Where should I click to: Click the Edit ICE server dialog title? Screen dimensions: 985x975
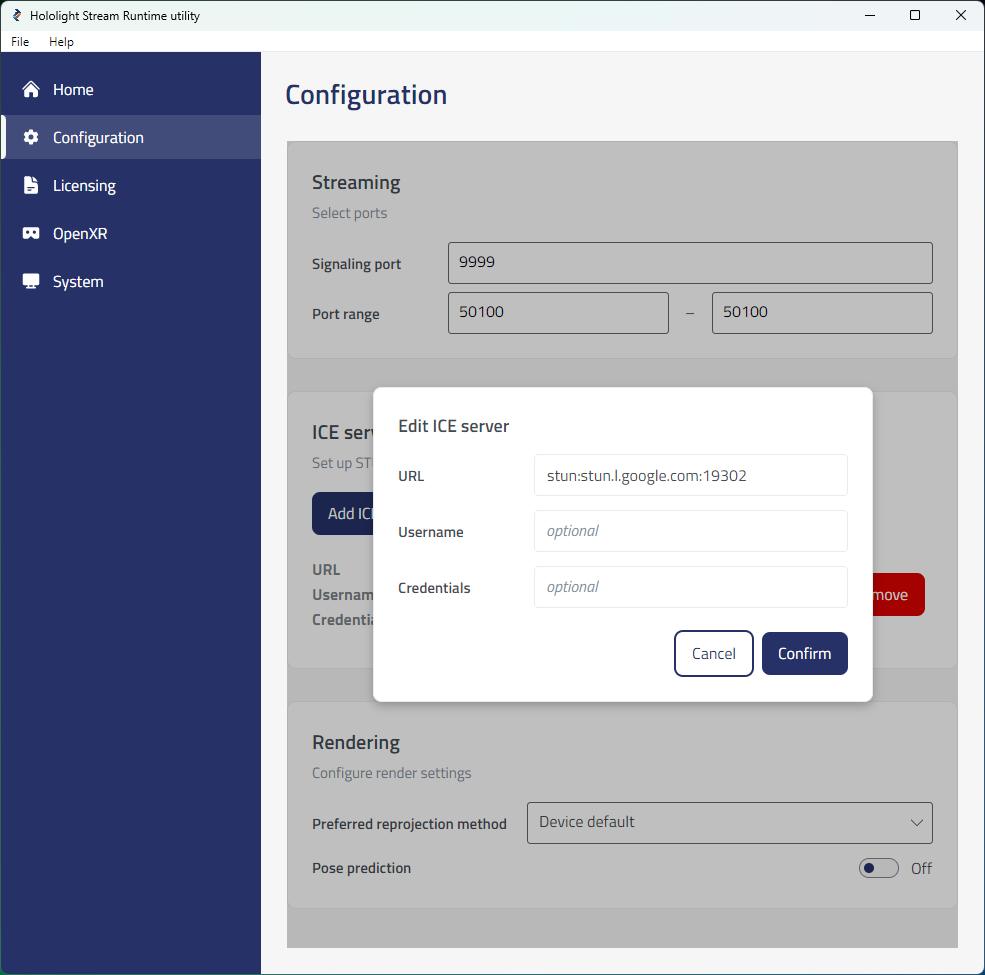coord(454,426)
